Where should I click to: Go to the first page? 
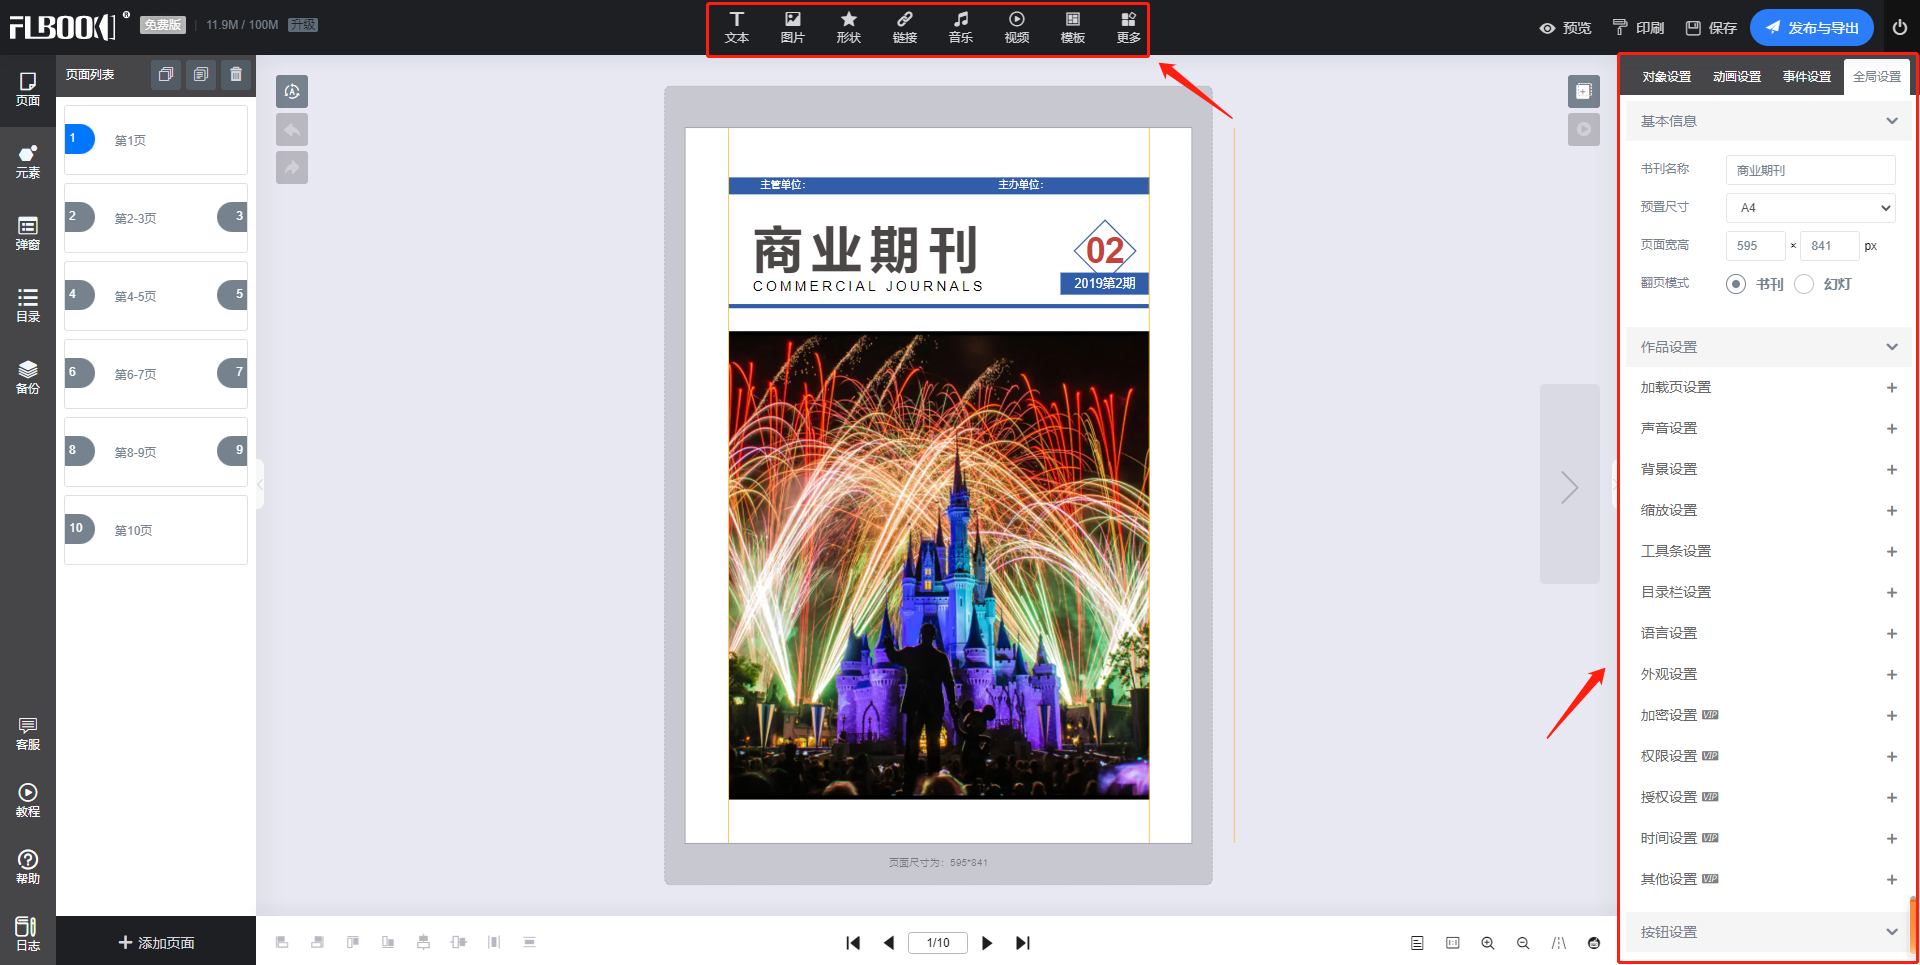pos(853,943)
